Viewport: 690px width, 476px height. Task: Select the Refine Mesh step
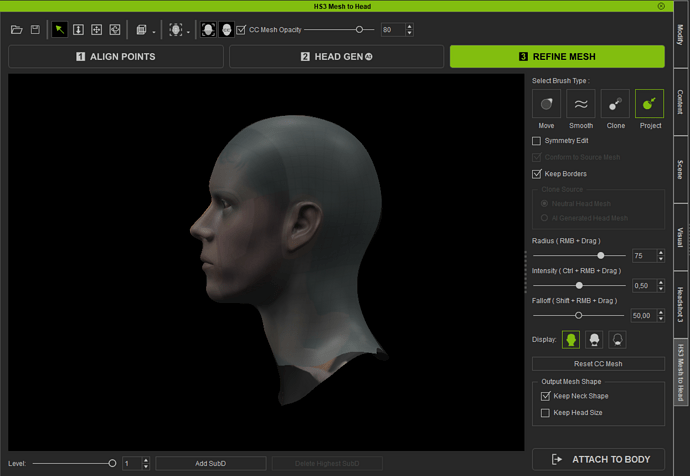557,57
